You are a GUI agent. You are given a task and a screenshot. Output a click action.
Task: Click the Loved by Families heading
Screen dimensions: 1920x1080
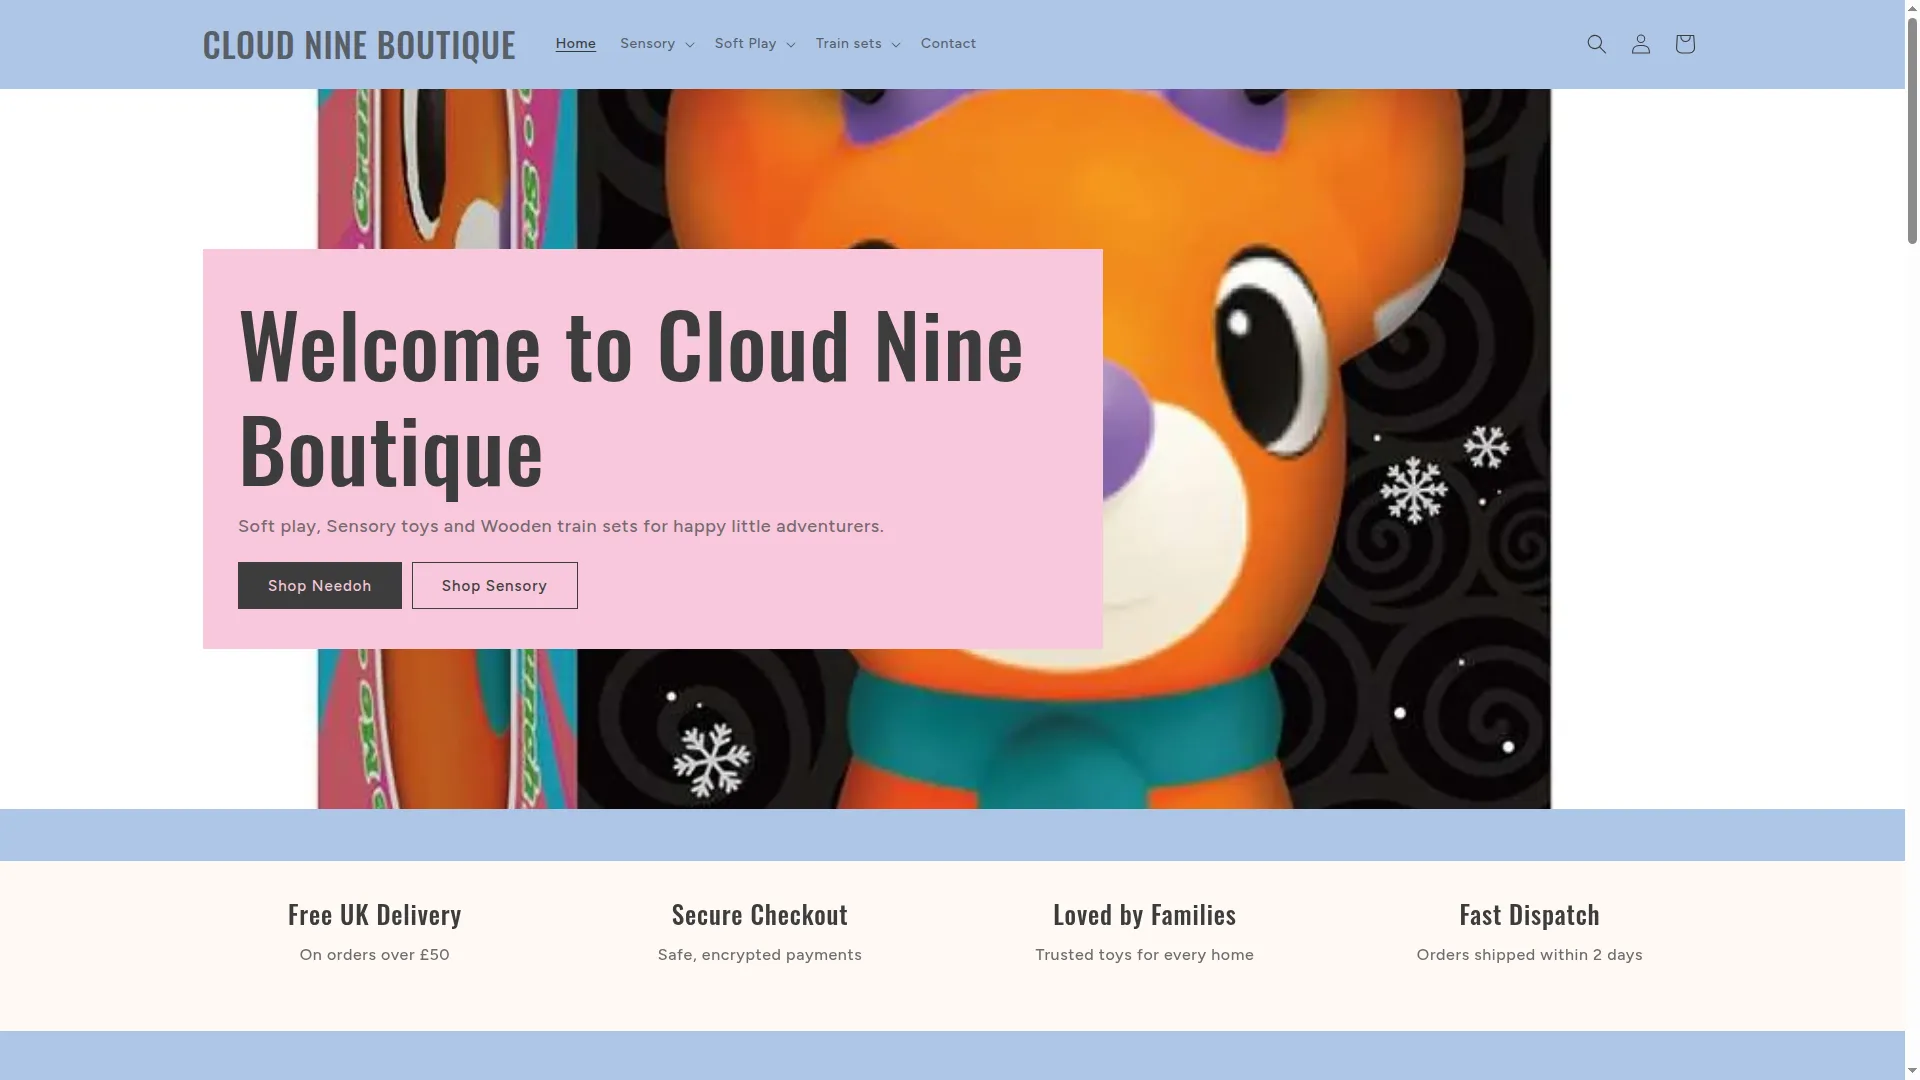click(x=1144, y=915)
